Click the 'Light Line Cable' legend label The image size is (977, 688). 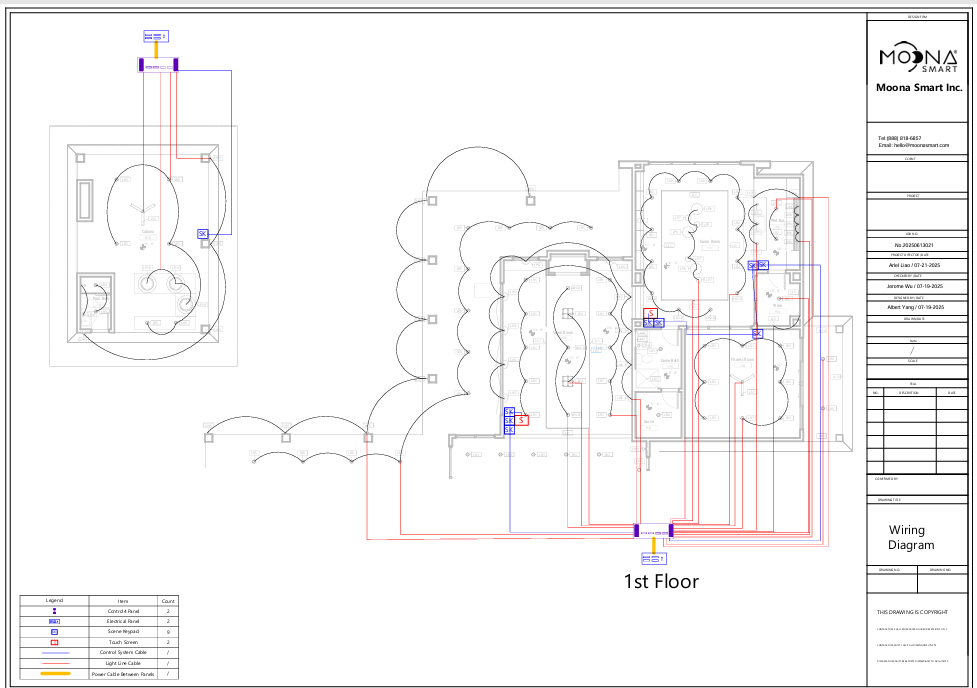(123, 663)
